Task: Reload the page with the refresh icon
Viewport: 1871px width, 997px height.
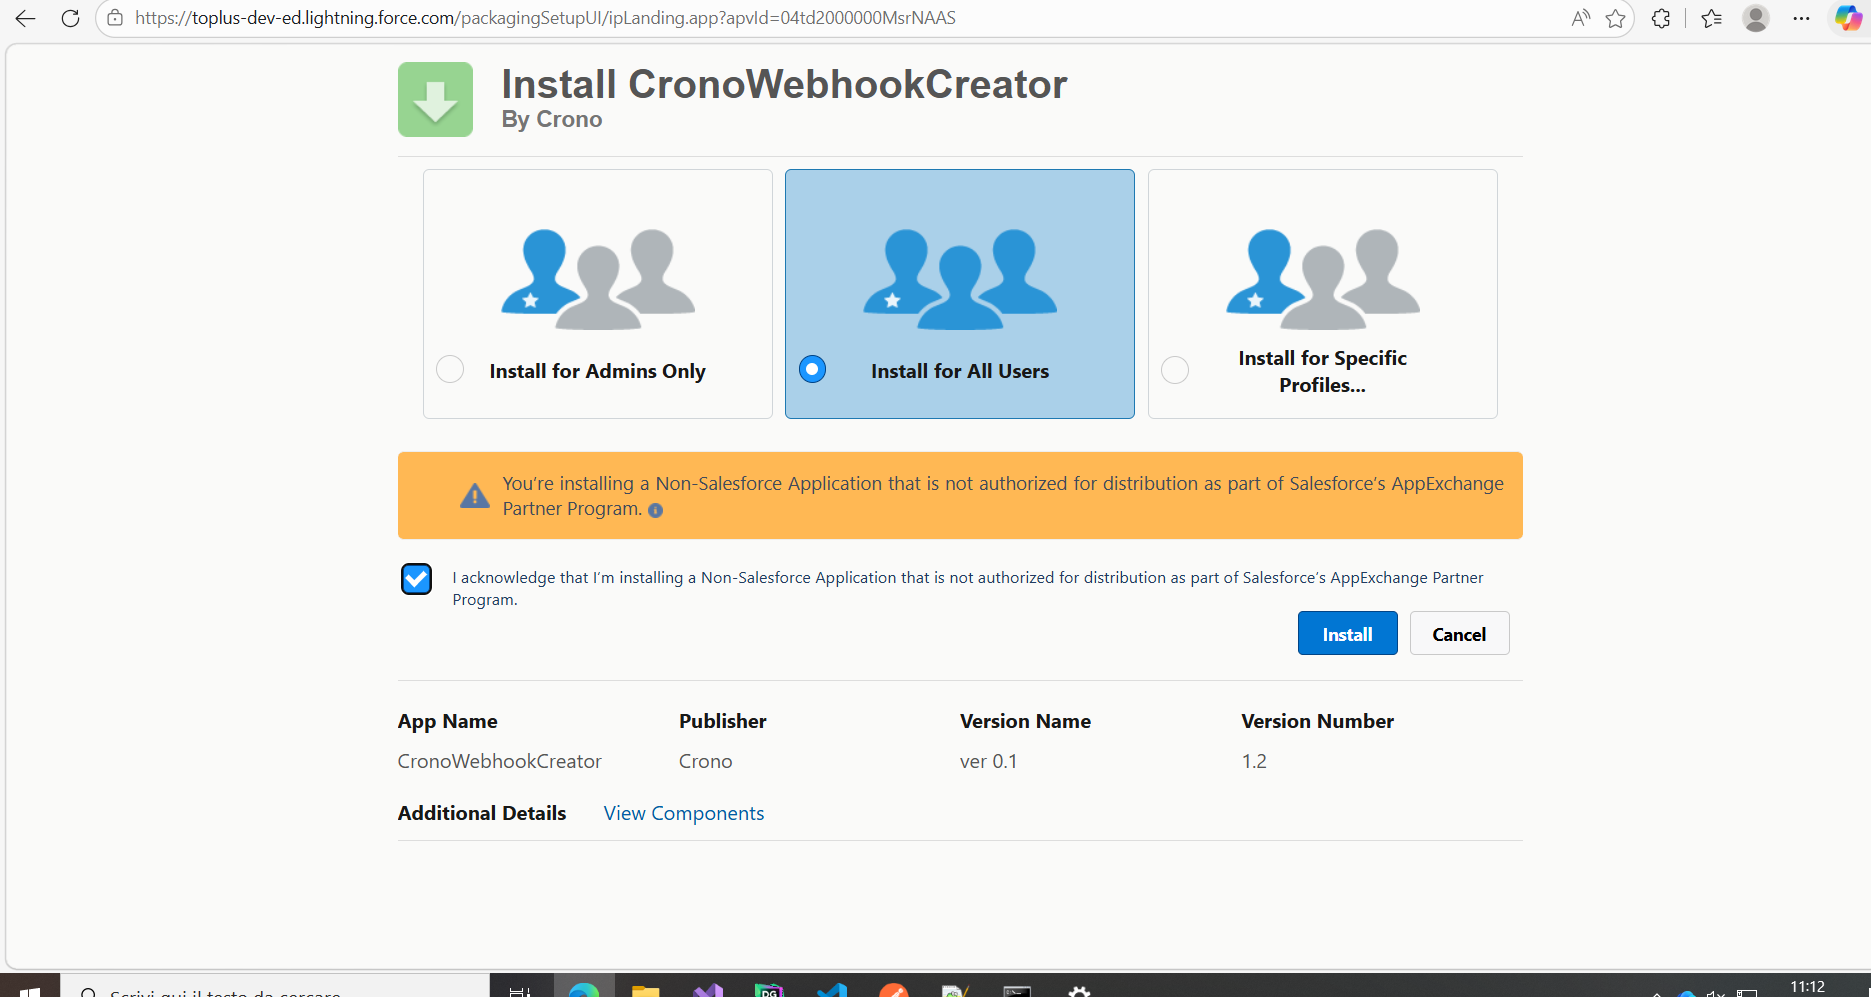Action: point(70,18)
